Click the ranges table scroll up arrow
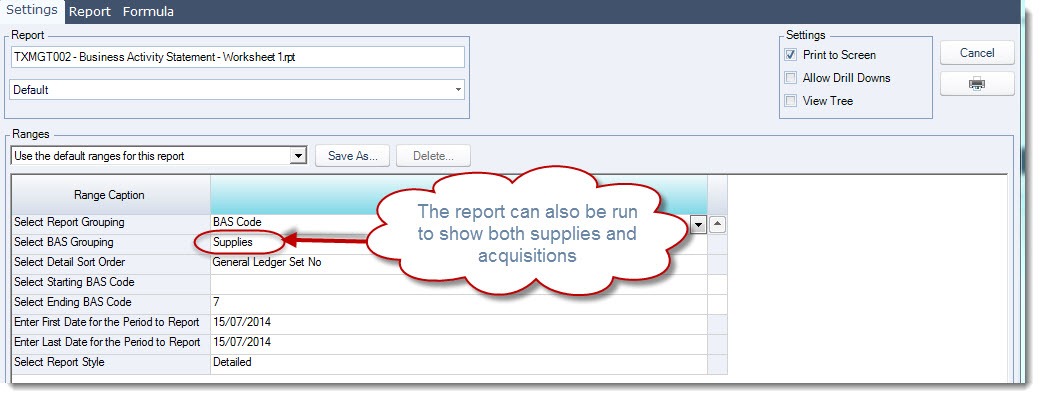1040x398 pixels. pos(717,225)
